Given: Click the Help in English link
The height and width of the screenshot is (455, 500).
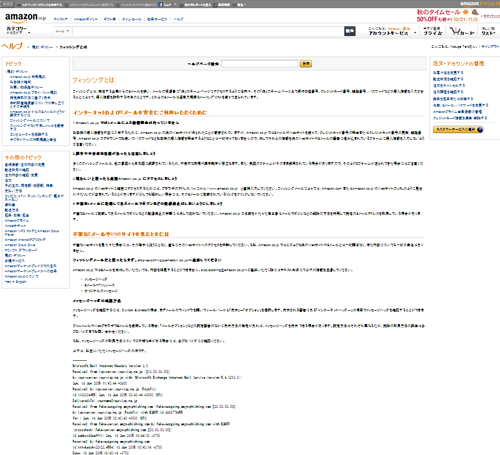Looking at the screenshot, I should (x=15, y=282).
